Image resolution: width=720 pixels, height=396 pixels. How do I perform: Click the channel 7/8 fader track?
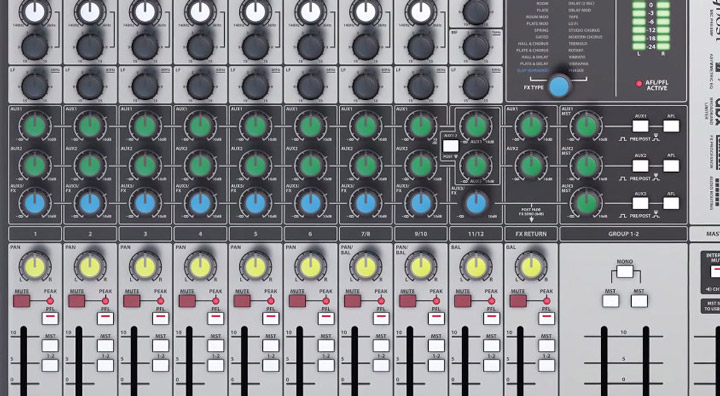point(354,361)
